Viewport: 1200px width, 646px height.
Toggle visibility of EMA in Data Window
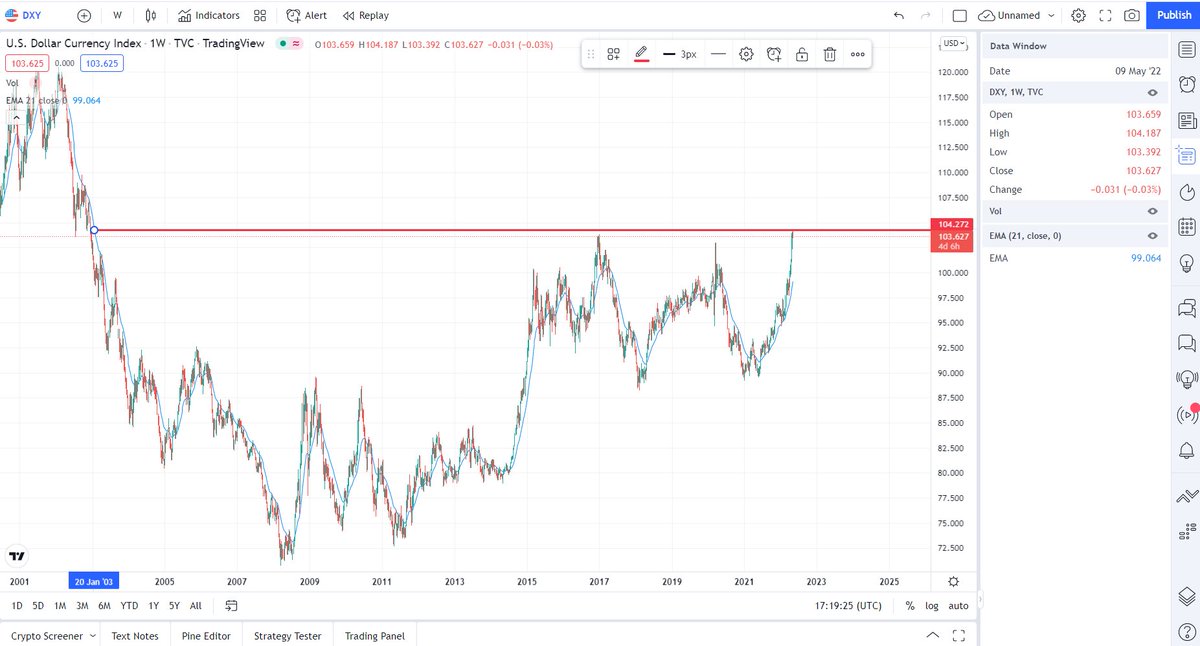pyautogui.click(x=1153, y=235)
